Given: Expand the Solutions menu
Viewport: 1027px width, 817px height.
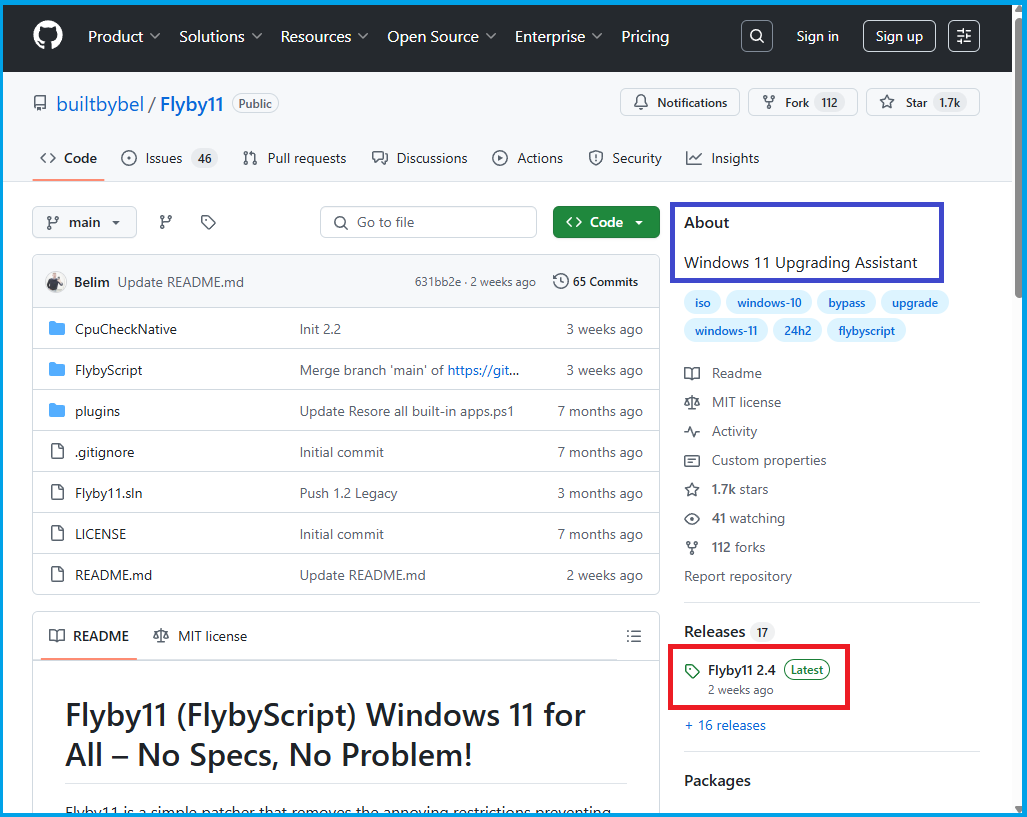Looking at the screenshot, I should [220, 37].
